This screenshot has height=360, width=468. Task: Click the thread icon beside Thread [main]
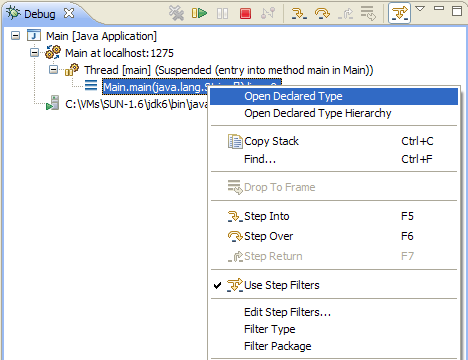pyautogui.click(x=72, y=69)
